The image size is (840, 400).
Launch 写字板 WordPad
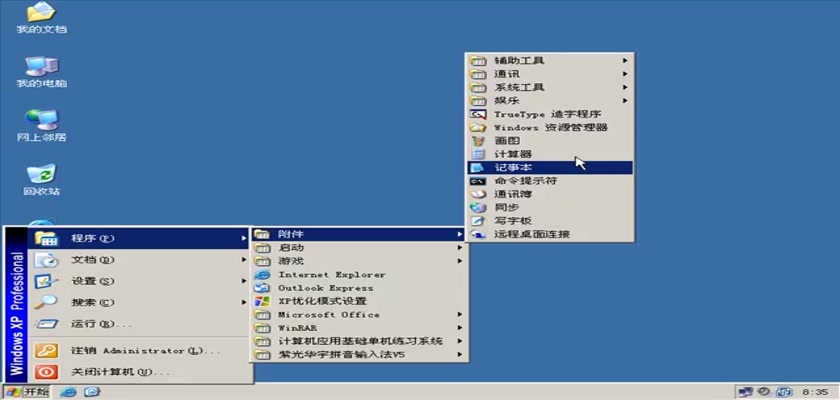click(x=550, y=221)
